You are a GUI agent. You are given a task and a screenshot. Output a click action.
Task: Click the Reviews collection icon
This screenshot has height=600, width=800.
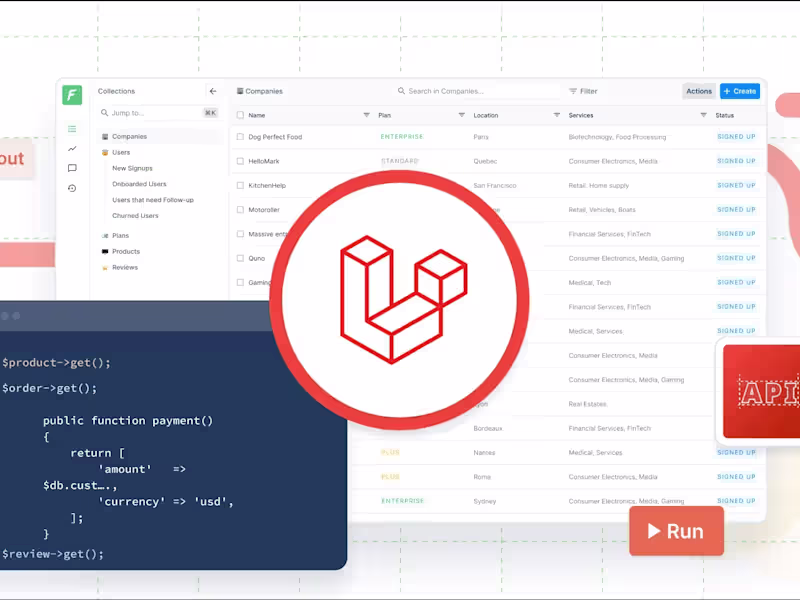point(104,267)
